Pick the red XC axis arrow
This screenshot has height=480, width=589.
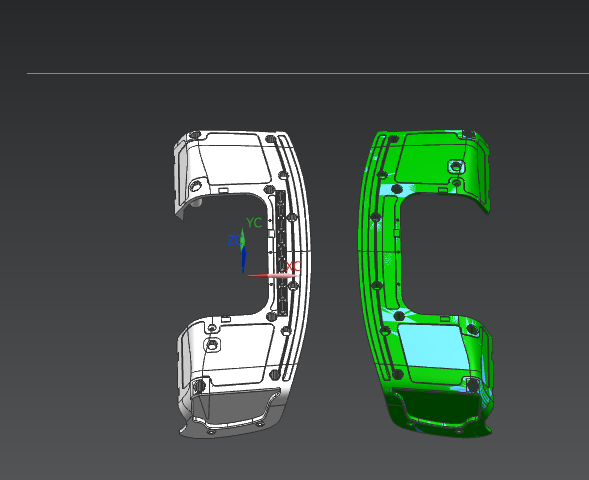click(x=273, y=276)
